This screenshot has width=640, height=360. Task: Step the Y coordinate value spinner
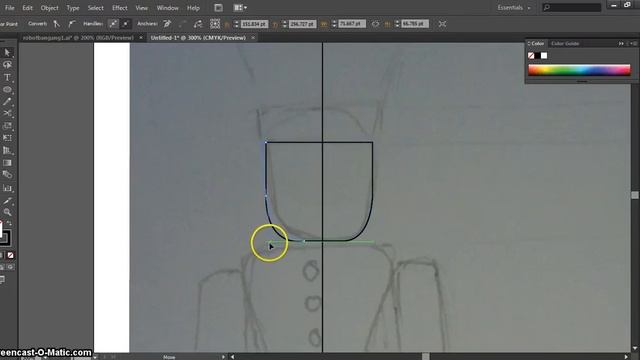point(284,24)
